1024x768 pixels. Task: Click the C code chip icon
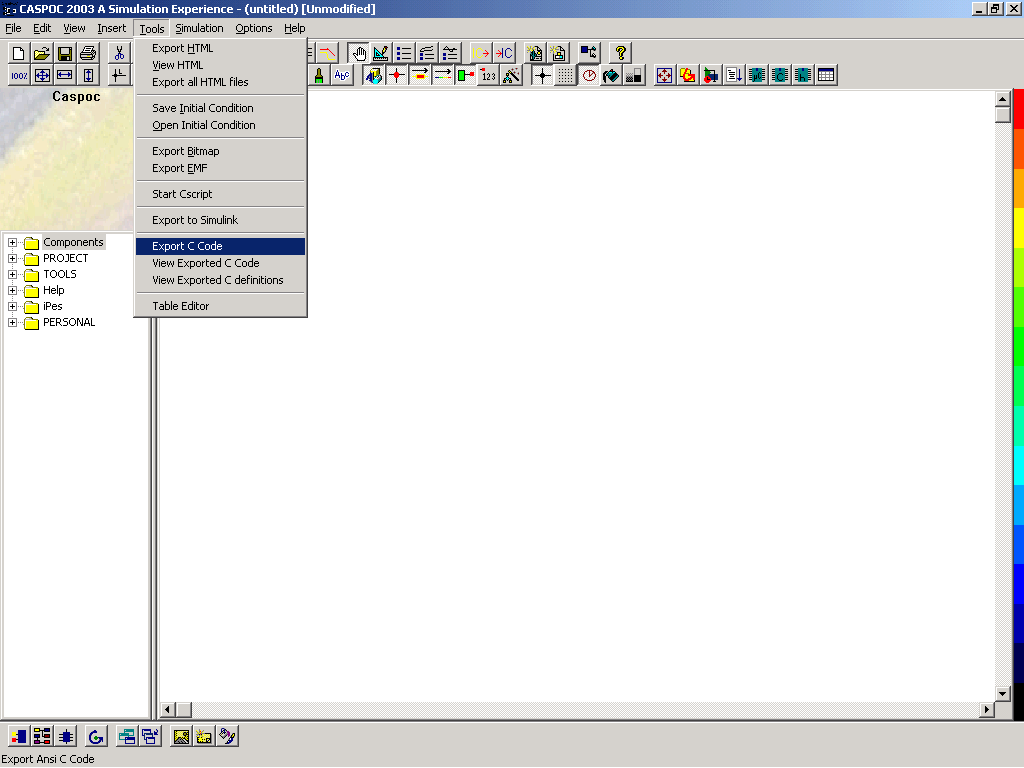point(780,76)
